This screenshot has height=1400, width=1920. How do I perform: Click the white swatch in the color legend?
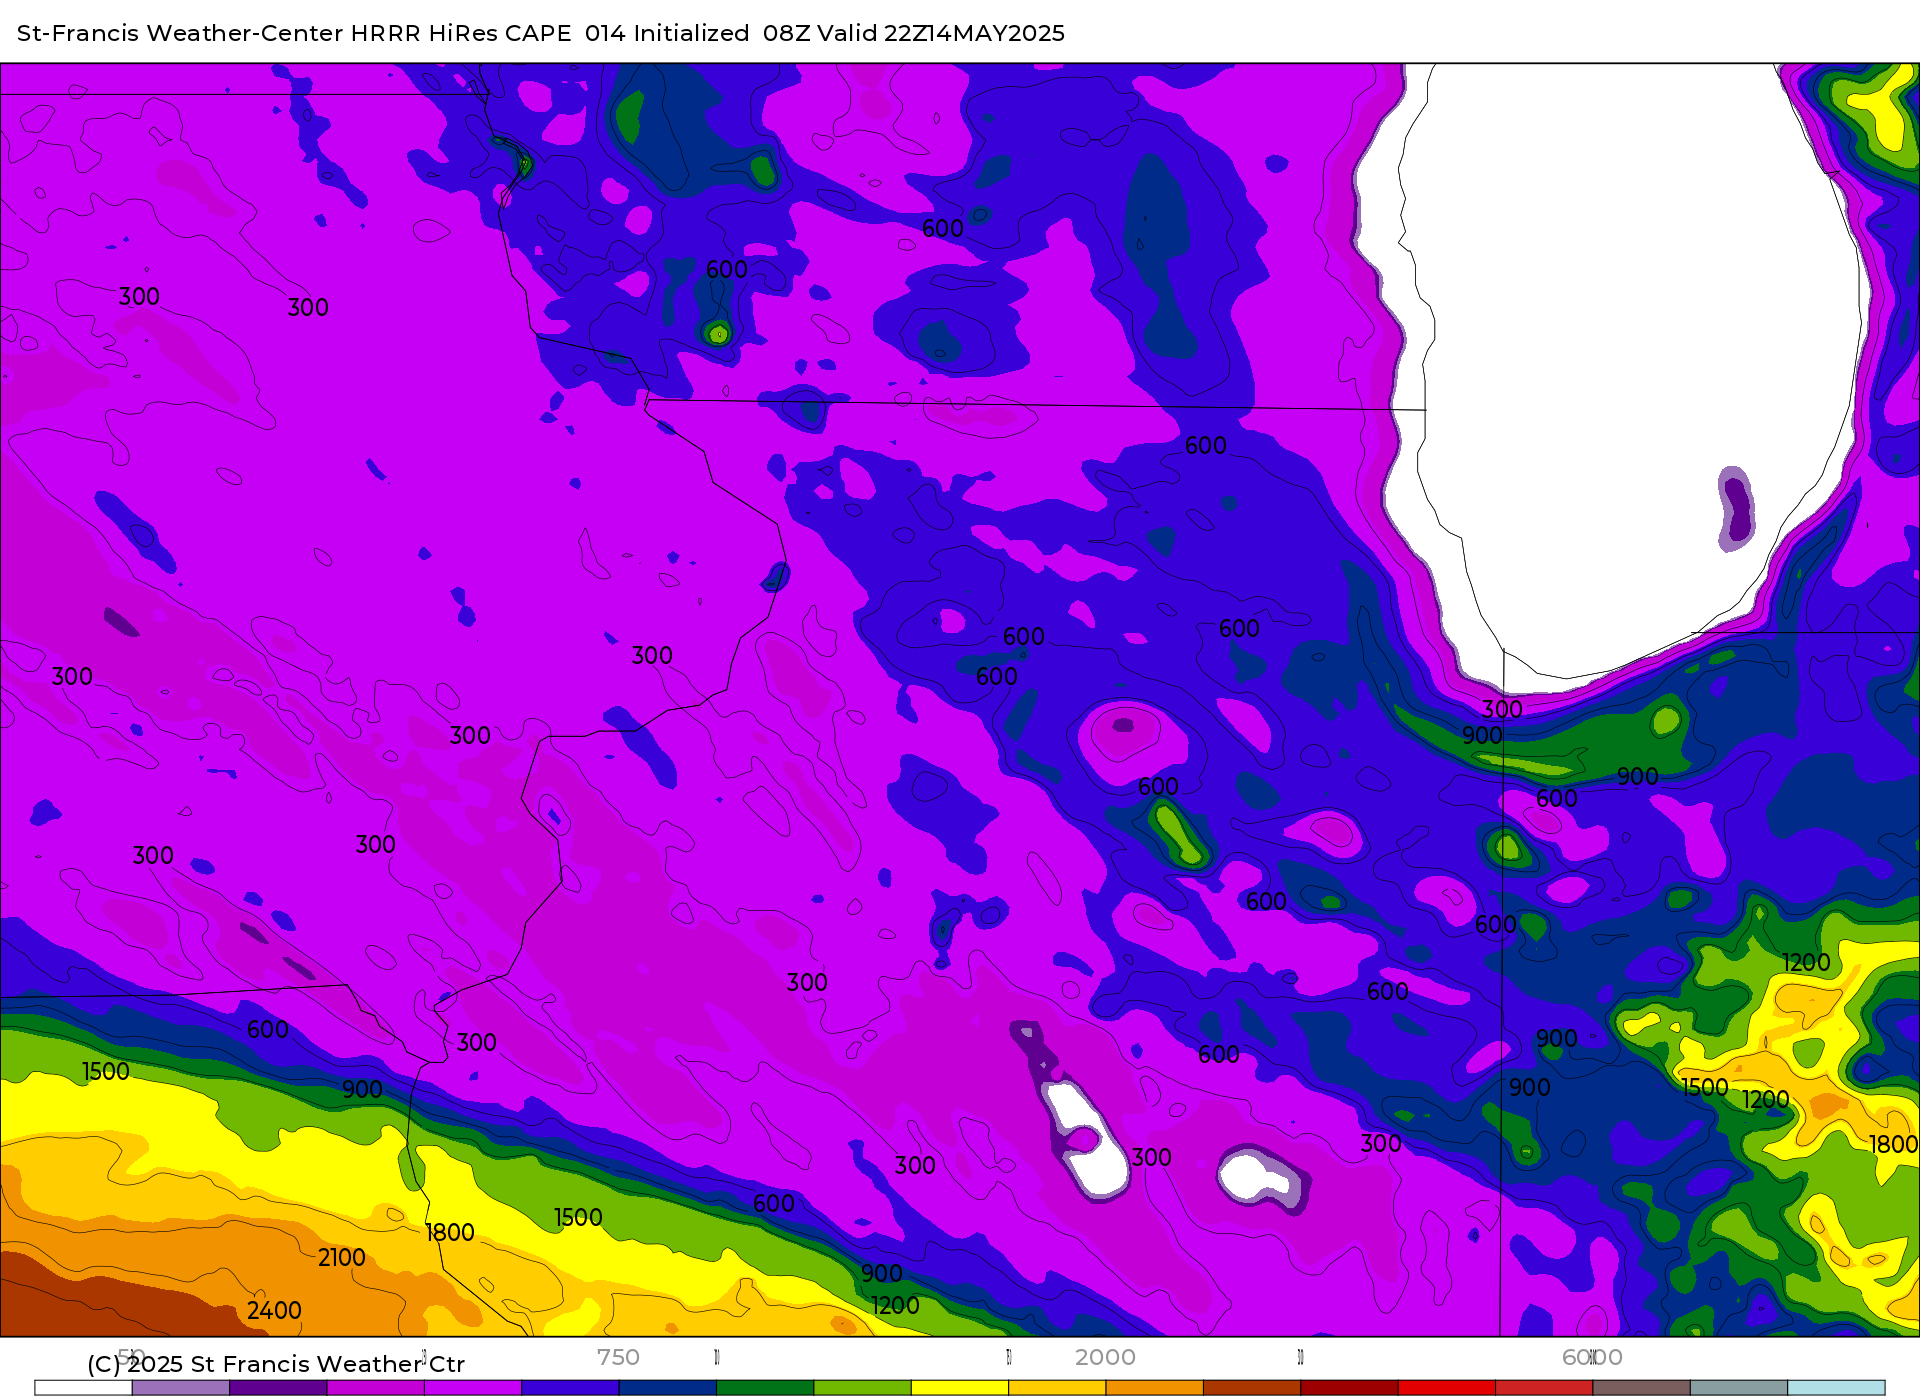(83, 1388)
